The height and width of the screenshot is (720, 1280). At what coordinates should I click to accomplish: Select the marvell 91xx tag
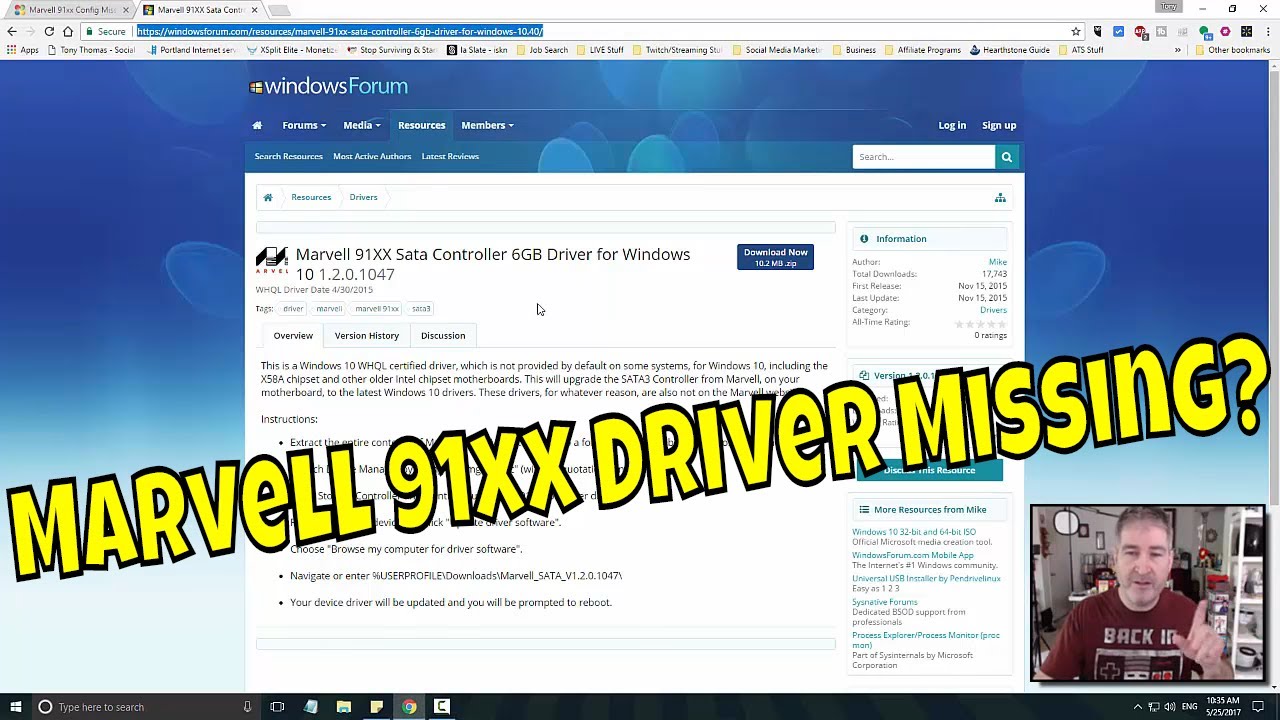click(x=377, y=309)
